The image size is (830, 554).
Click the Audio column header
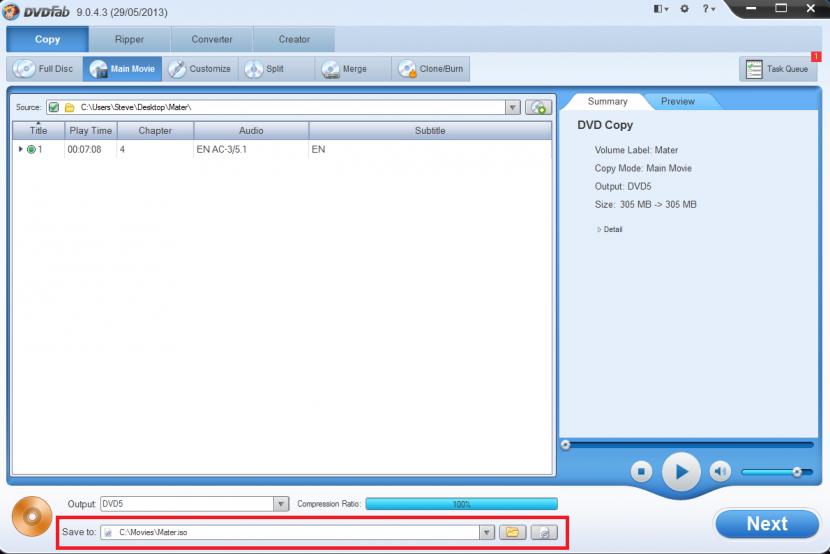[x=251, y=130]
